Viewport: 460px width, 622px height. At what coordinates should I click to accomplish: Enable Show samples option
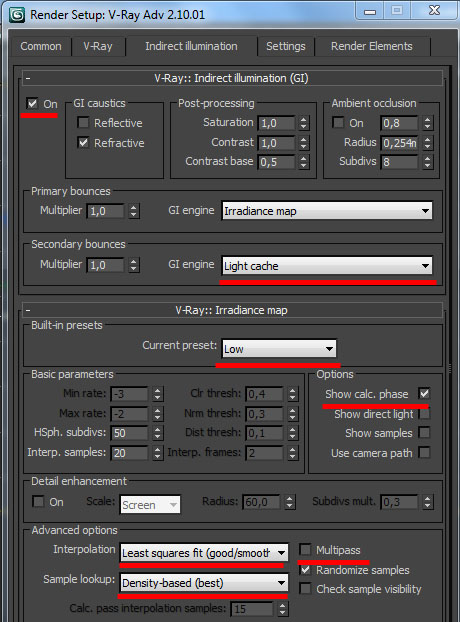coord(424,432)
